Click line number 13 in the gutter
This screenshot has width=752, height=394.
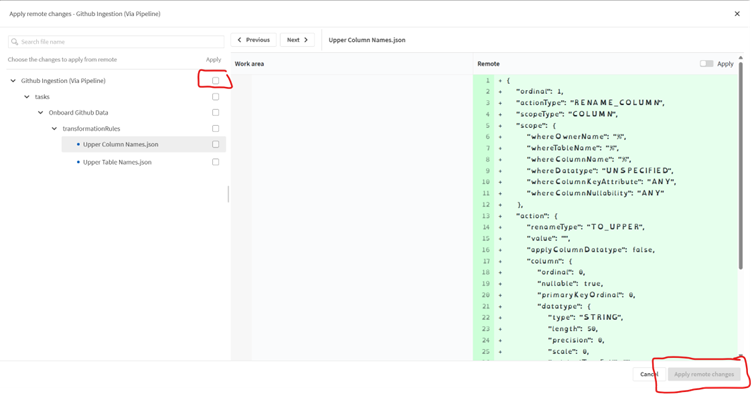coord(486,216)
